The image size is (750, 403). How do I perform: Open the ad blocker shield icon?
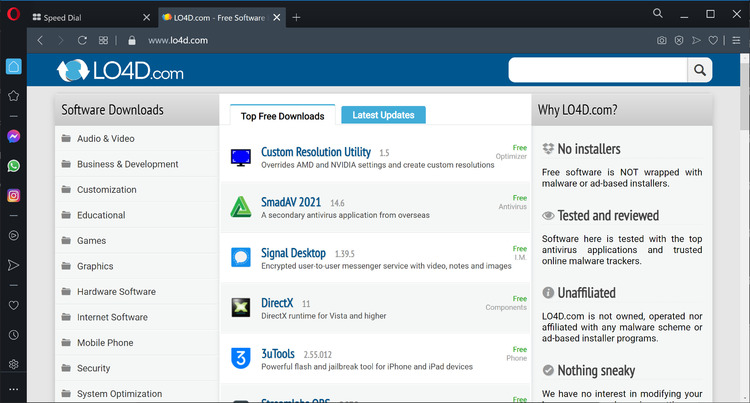point(679,41)
